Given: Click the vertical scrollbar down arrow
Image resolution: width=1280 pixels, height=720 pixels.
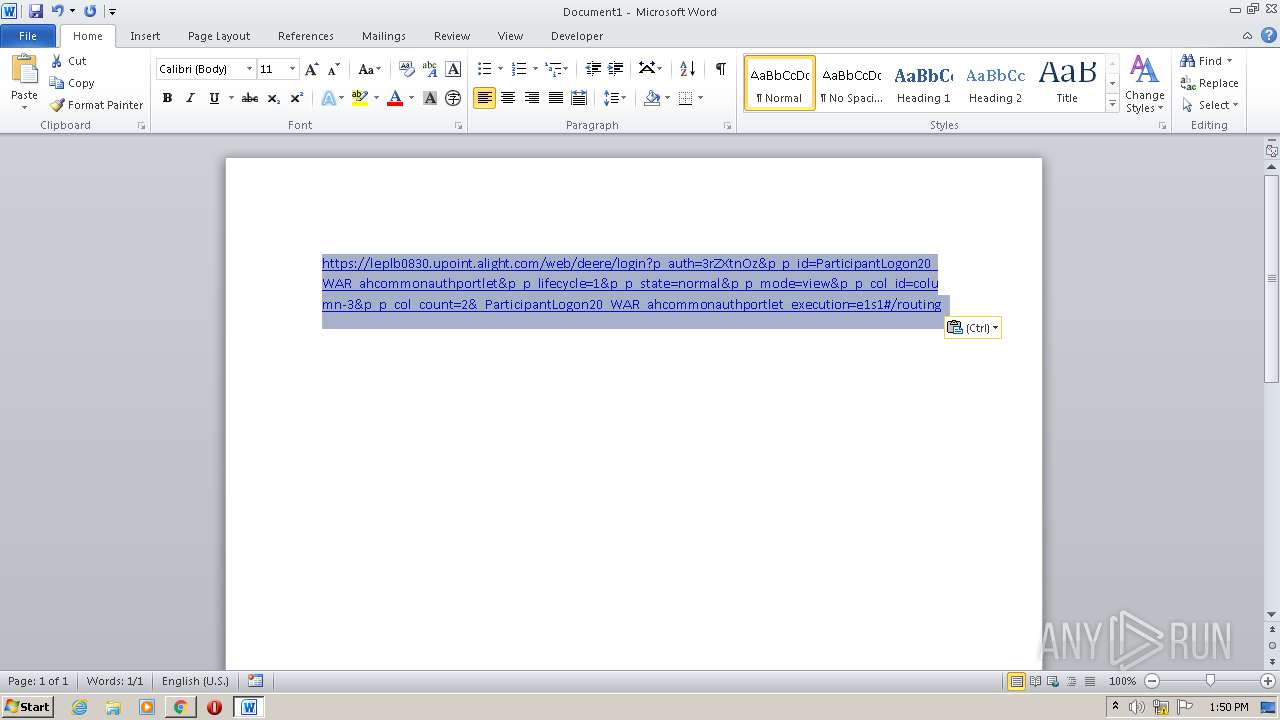Looking at the screenshot, I should pyautogui.click(x=1272, y=615).
